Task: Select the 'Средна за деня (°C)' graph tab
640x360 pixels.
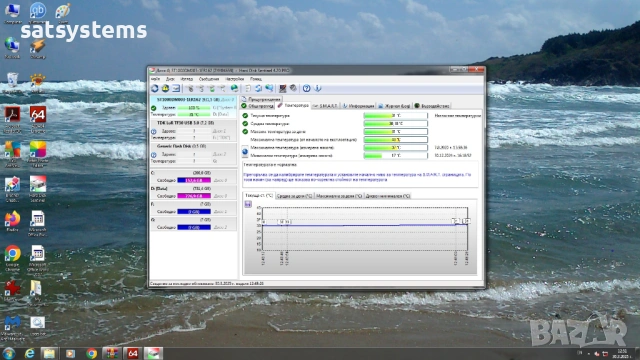Action: (294, 196)
